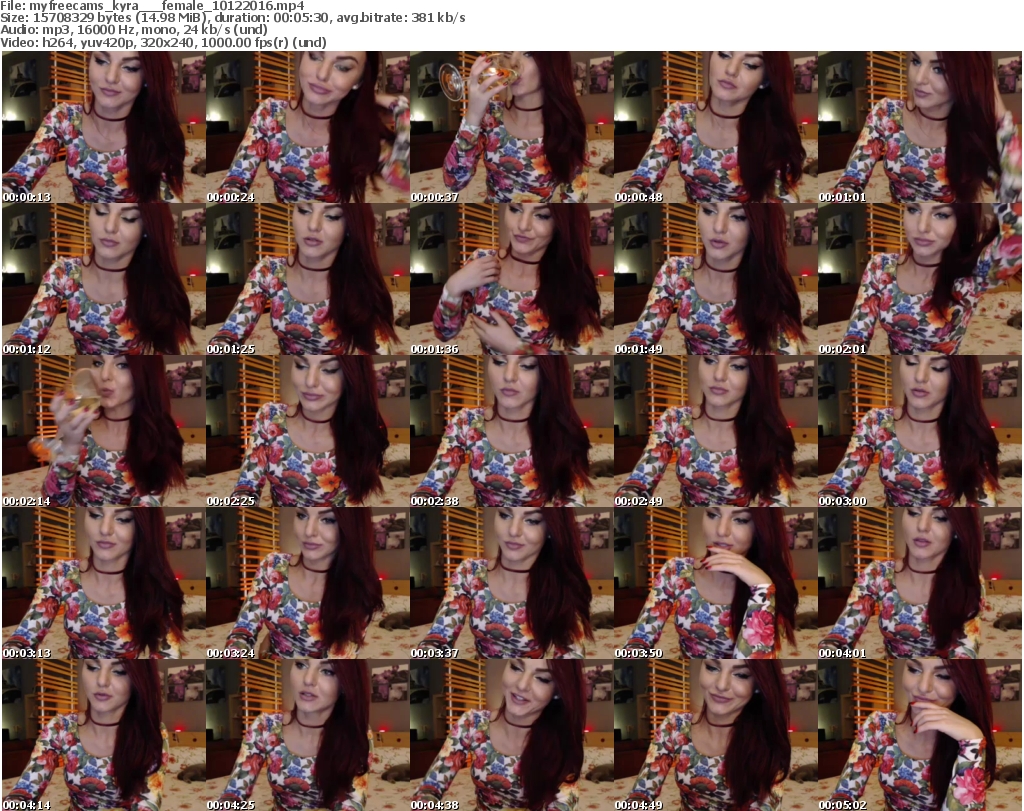Select the thumbnail at 00:03:24
The image size is (1024, 811).
[308, 583]
